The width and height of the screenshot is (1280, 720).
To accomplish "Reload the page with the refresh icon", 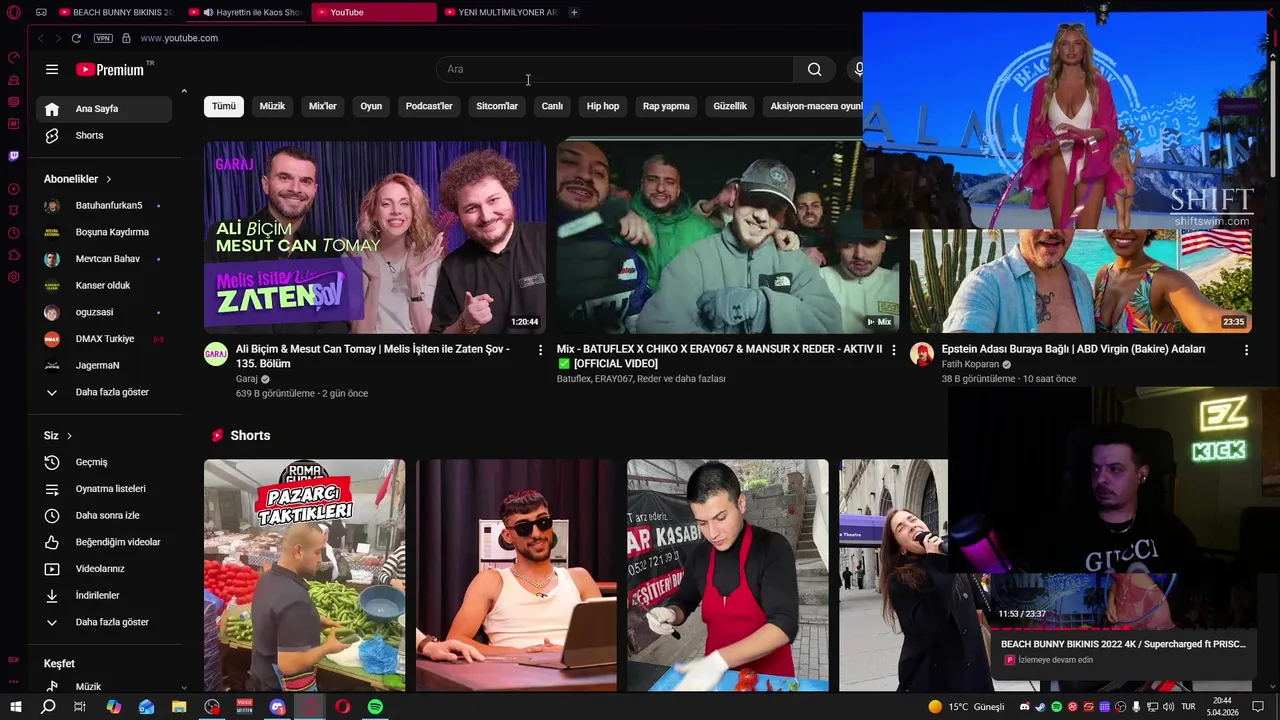I will click(x=76, y=38).
